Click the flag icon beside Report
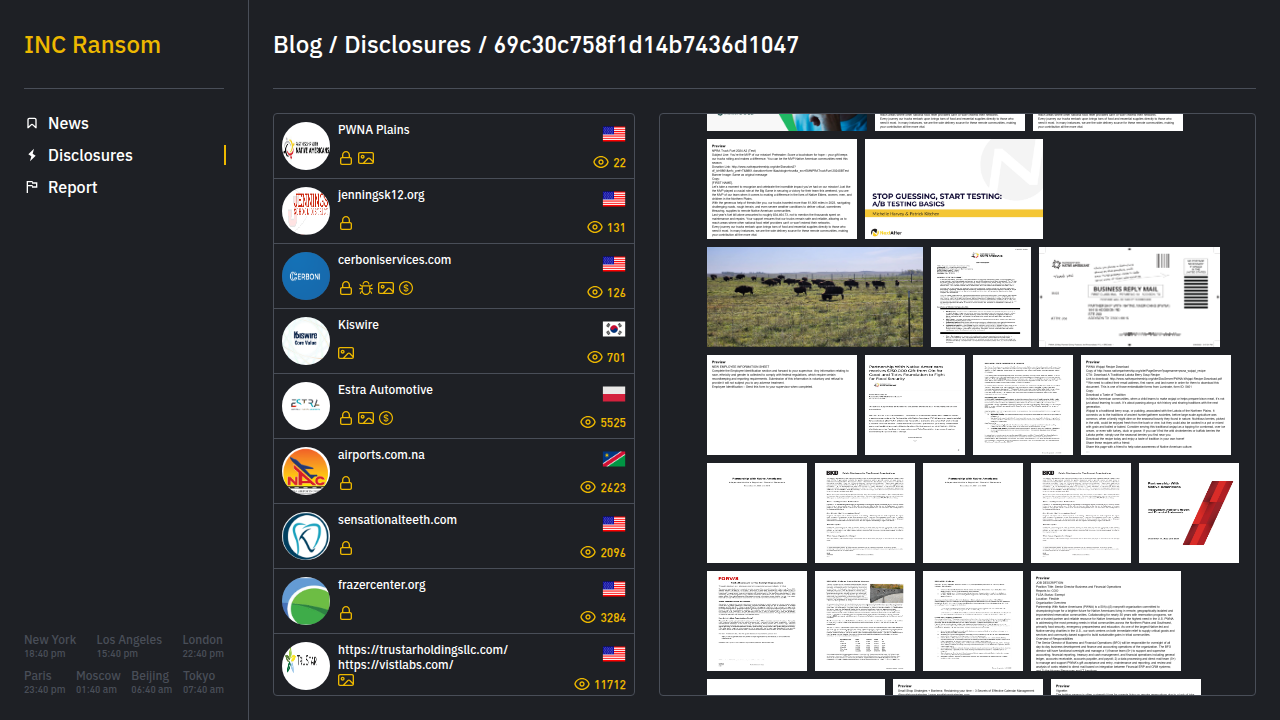1280x720 pixels. pos(32,187)
